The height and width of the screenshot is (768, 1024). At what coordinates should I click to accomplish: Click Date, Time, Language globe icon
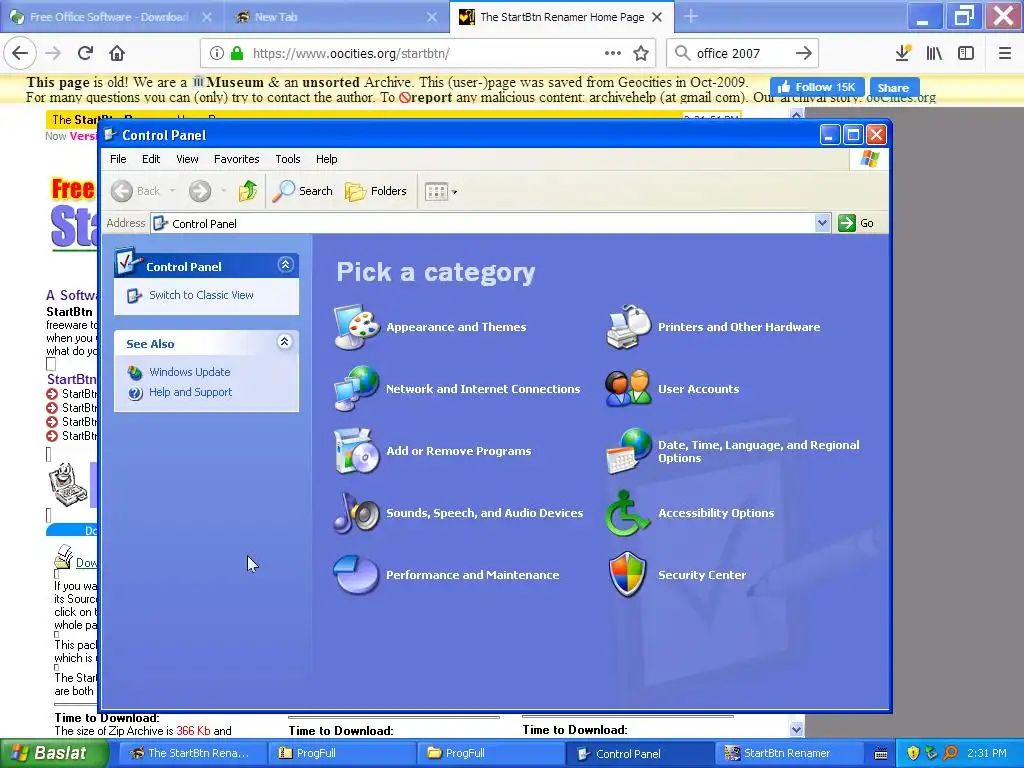pos(628,451)
